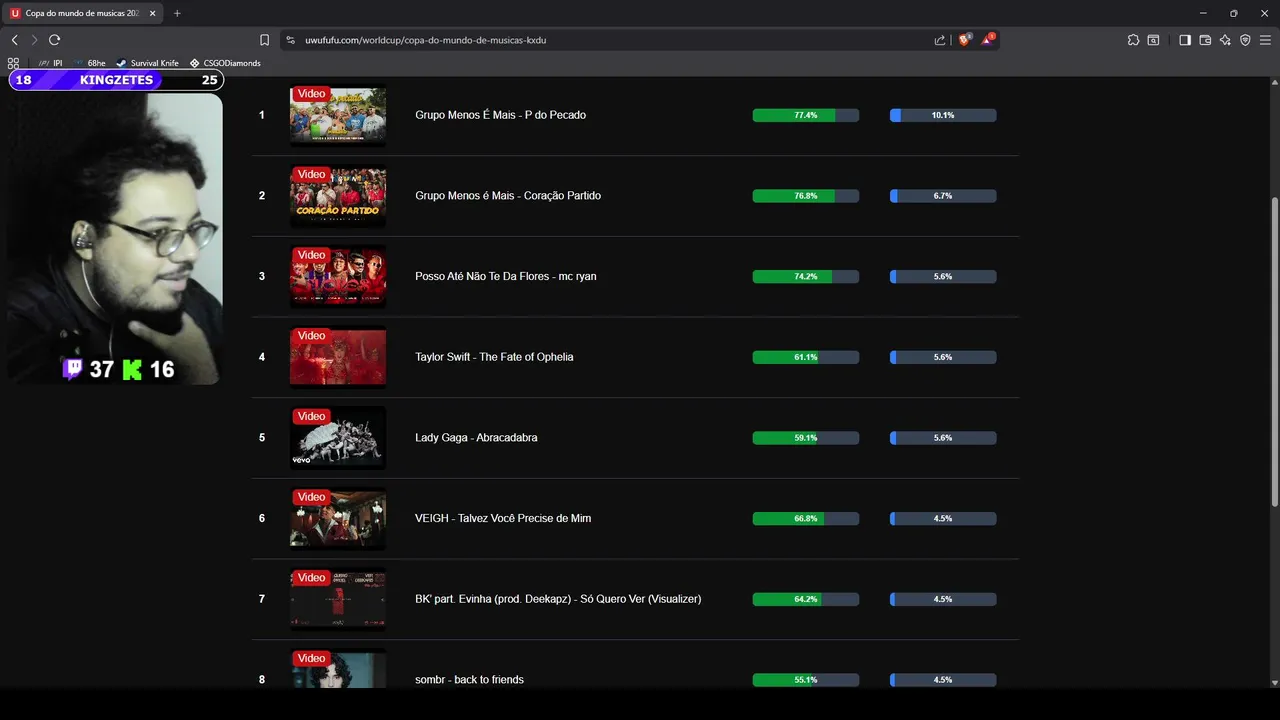Open the browser hamburger menu
1280x720 pixels.
[1265, 40]
